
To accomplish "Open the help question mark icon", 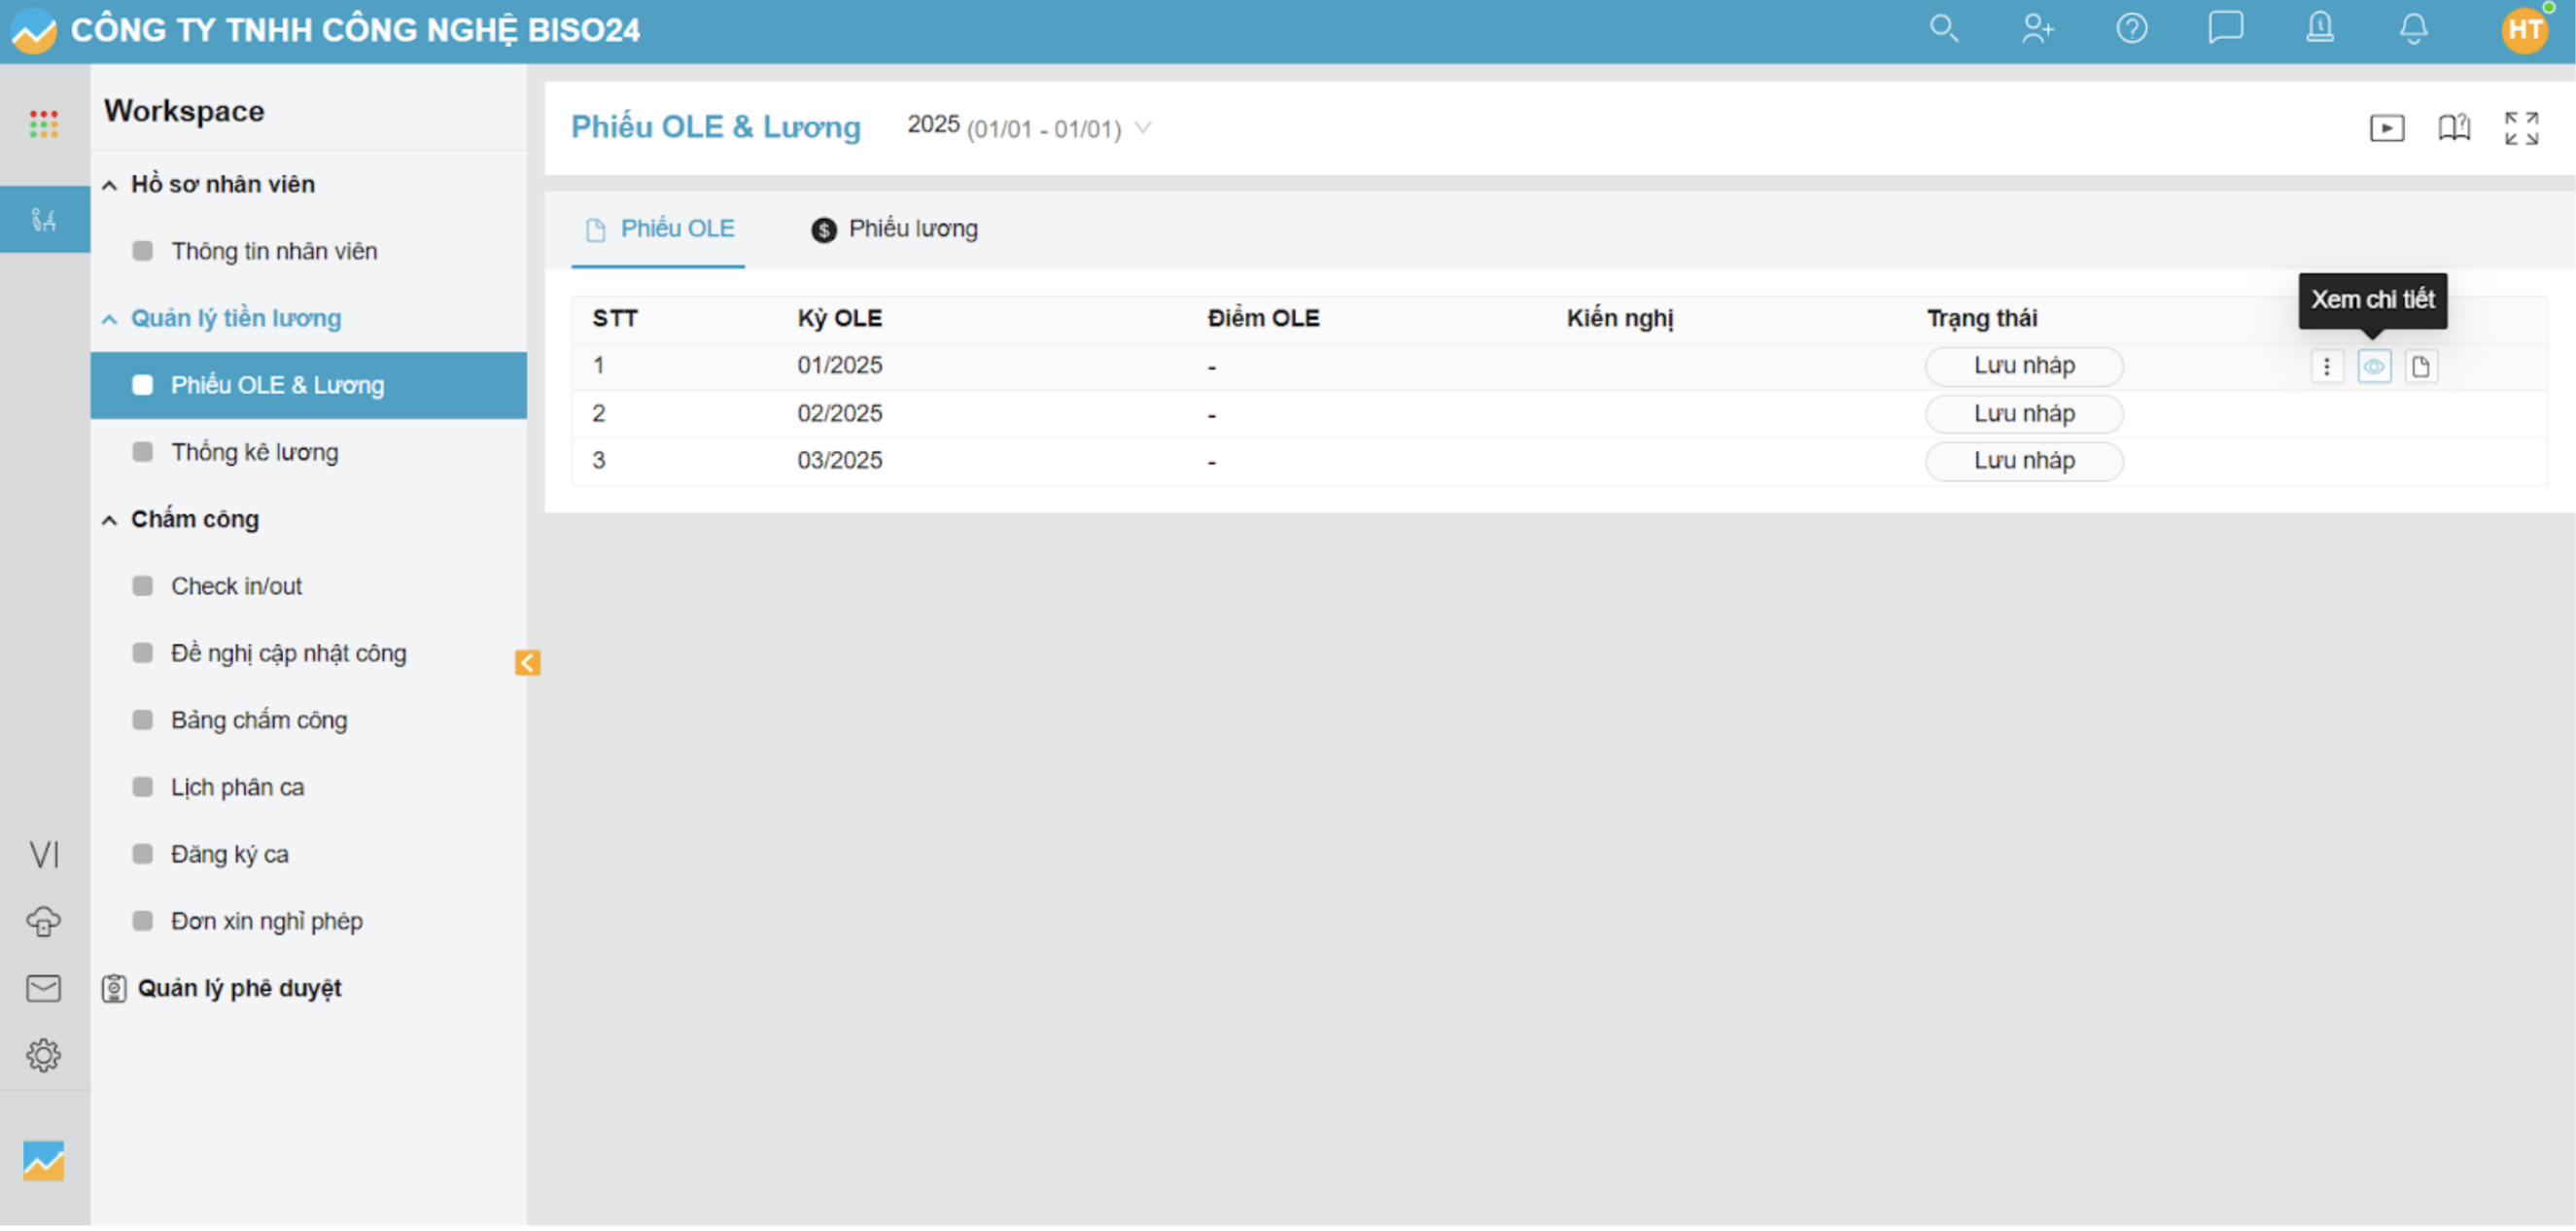I will pos(2131,29).
